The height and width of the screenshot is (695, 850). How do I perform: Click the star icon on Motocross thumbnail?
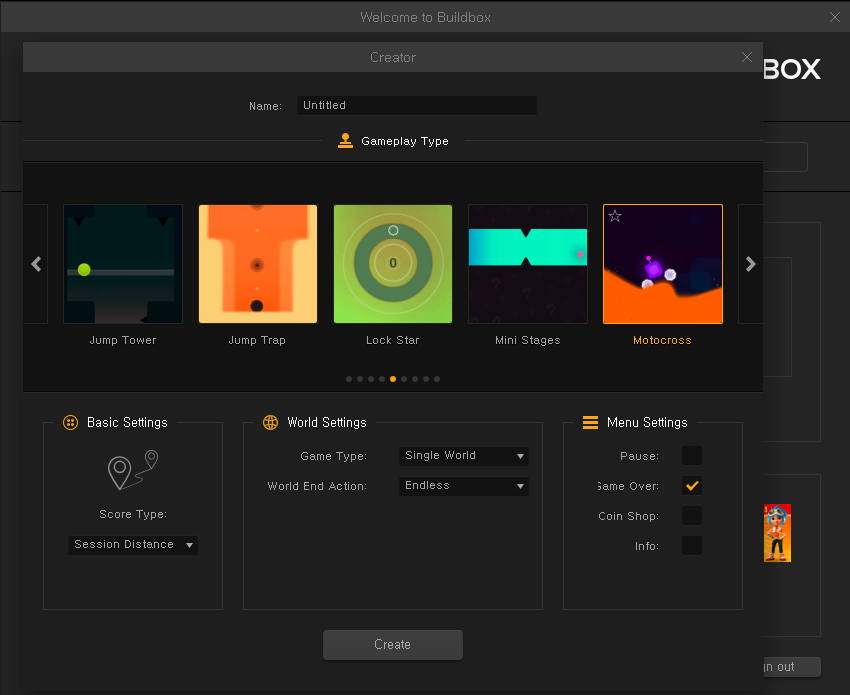615,216
